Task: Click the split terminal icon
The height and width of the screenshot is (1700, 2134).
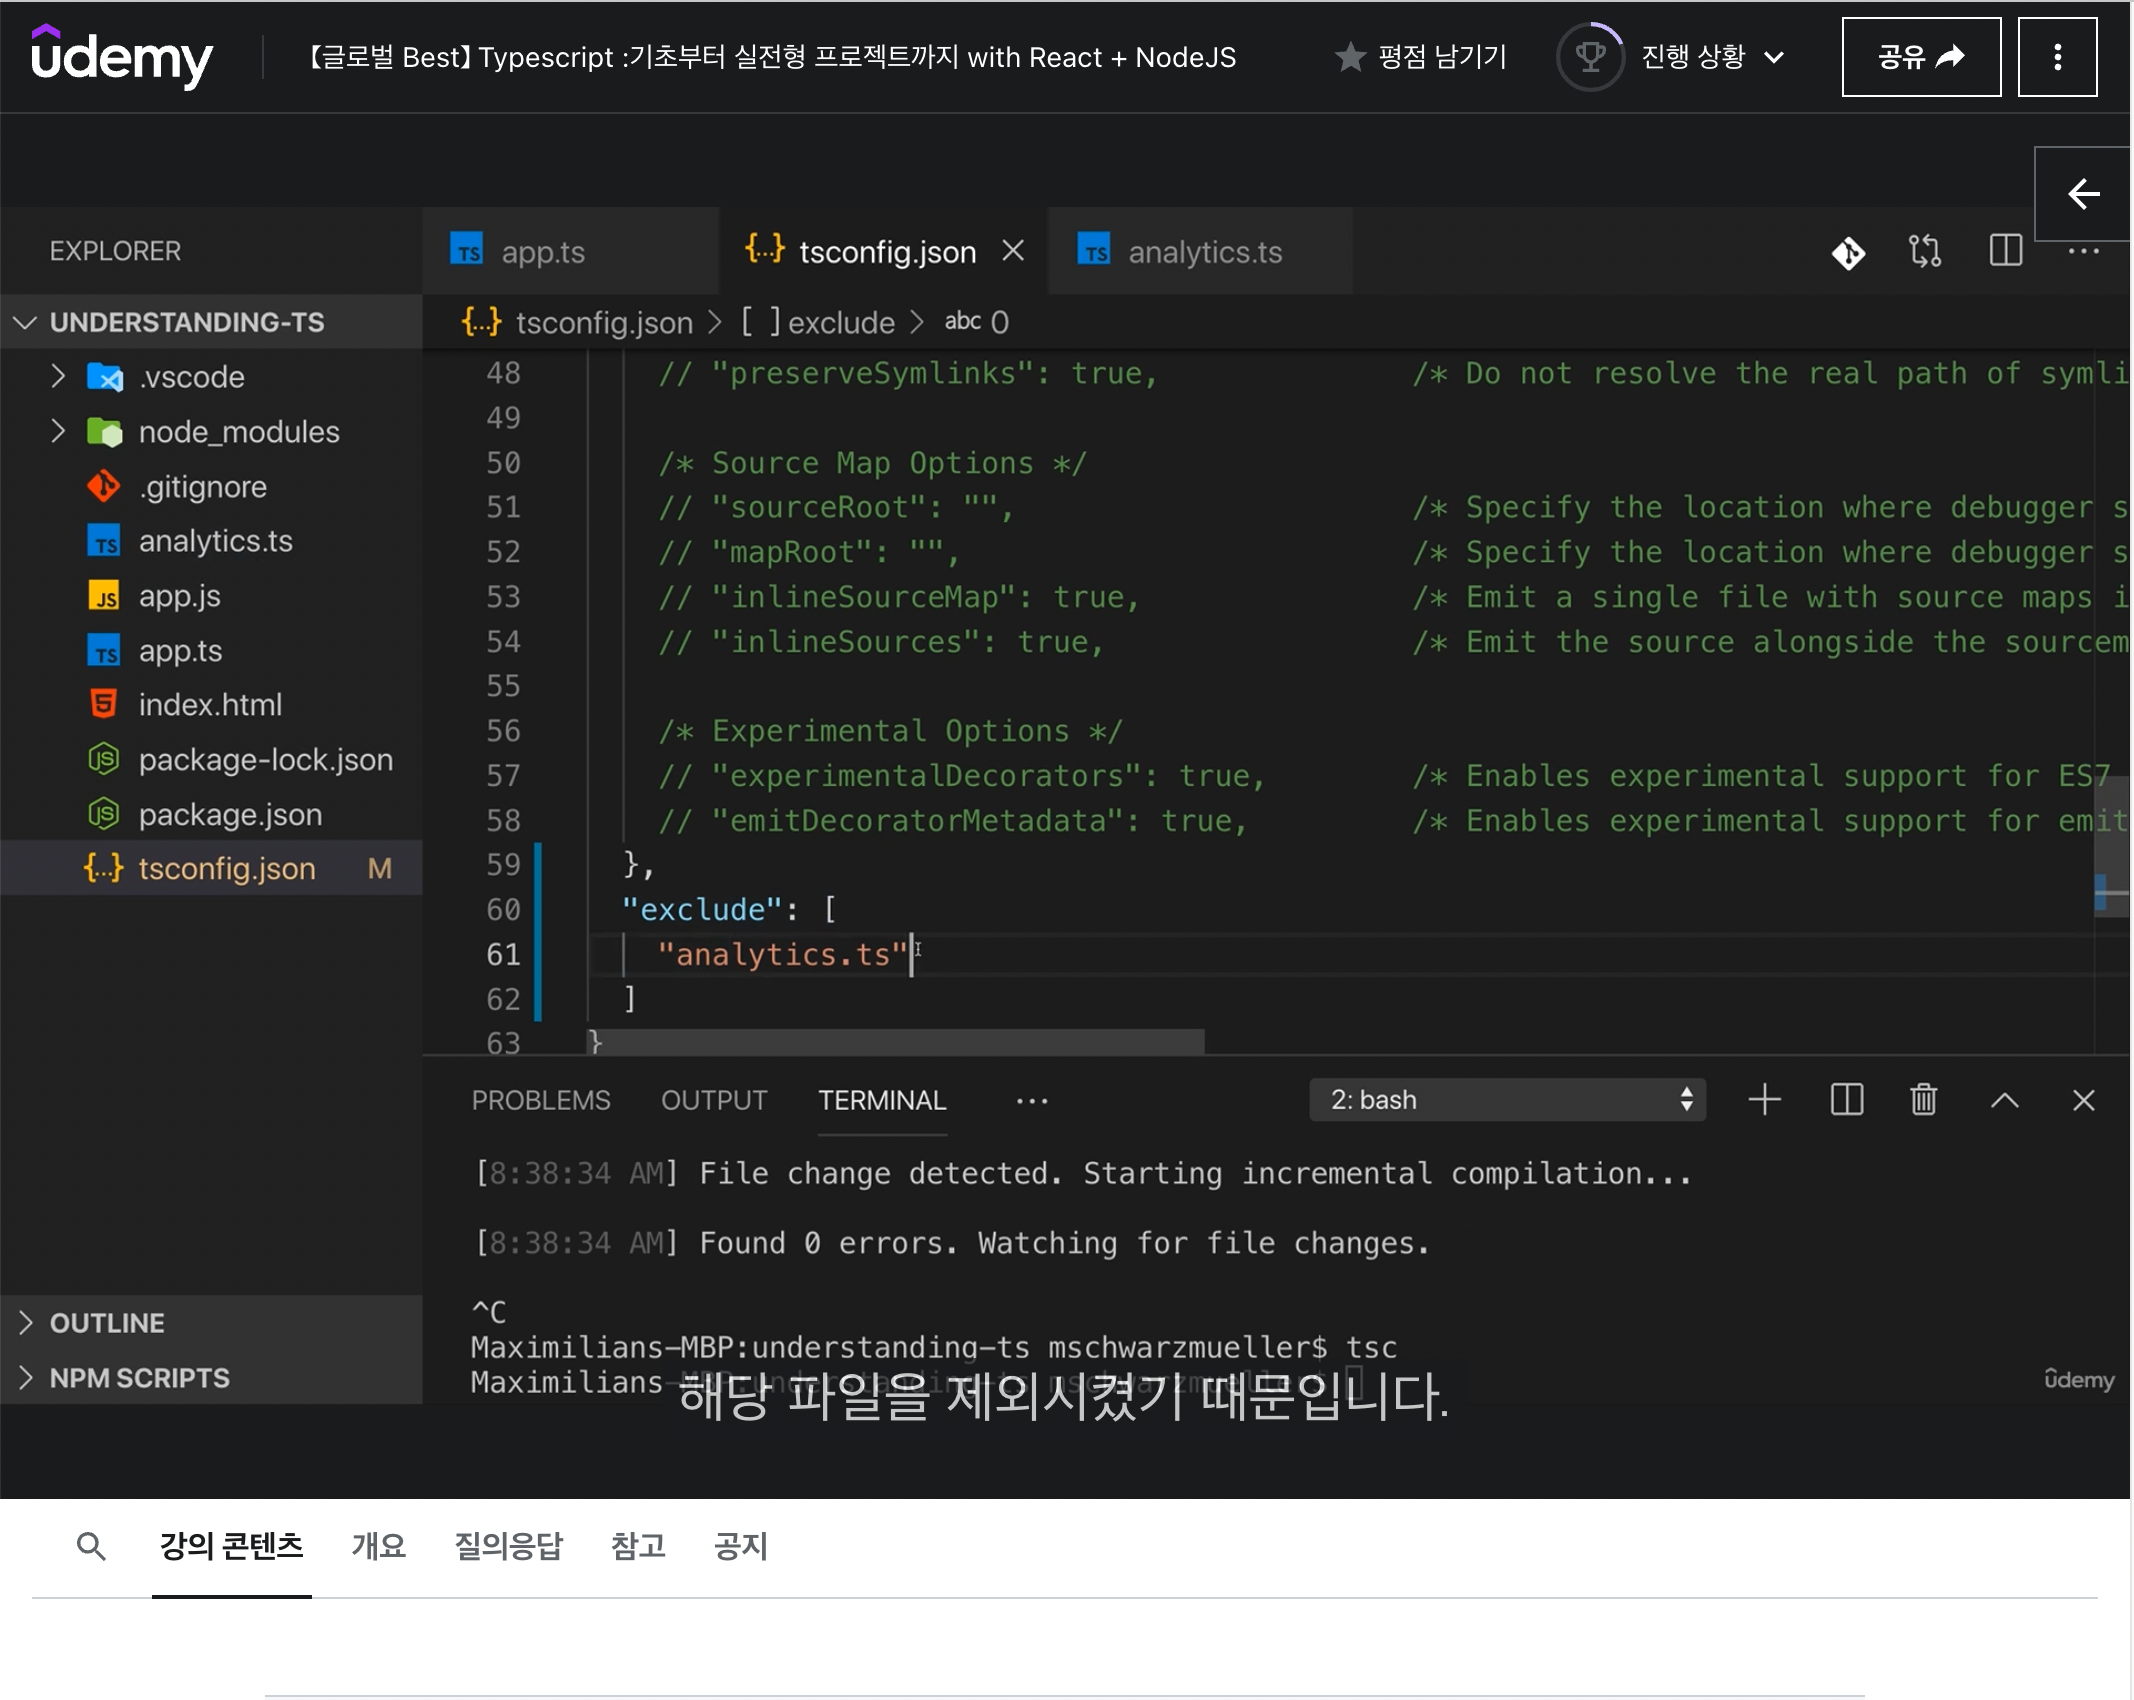Action: point(1846,1100)
